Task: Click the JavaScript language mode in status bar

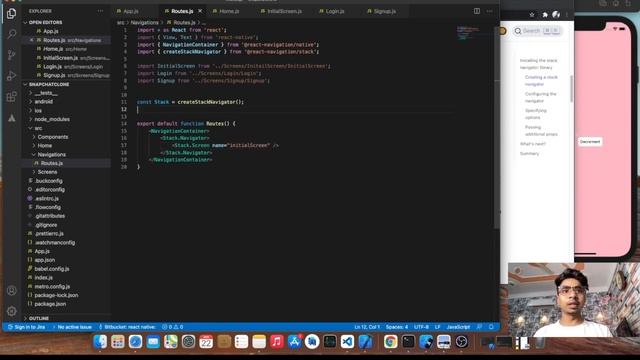Action: [458, 327]
